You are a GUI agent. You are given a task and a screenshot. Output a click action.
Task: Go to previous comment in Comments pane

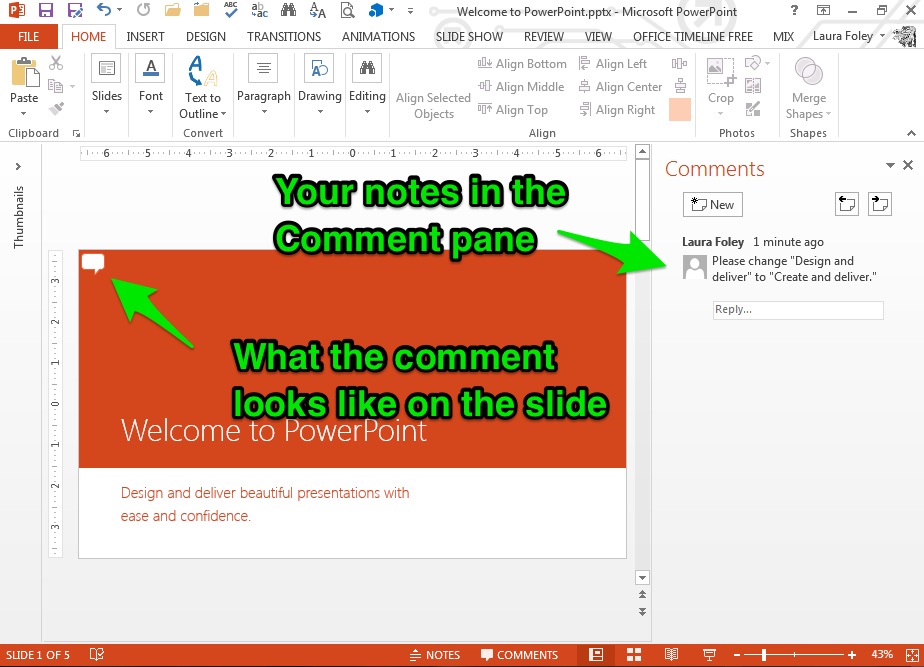pos(847,204)
